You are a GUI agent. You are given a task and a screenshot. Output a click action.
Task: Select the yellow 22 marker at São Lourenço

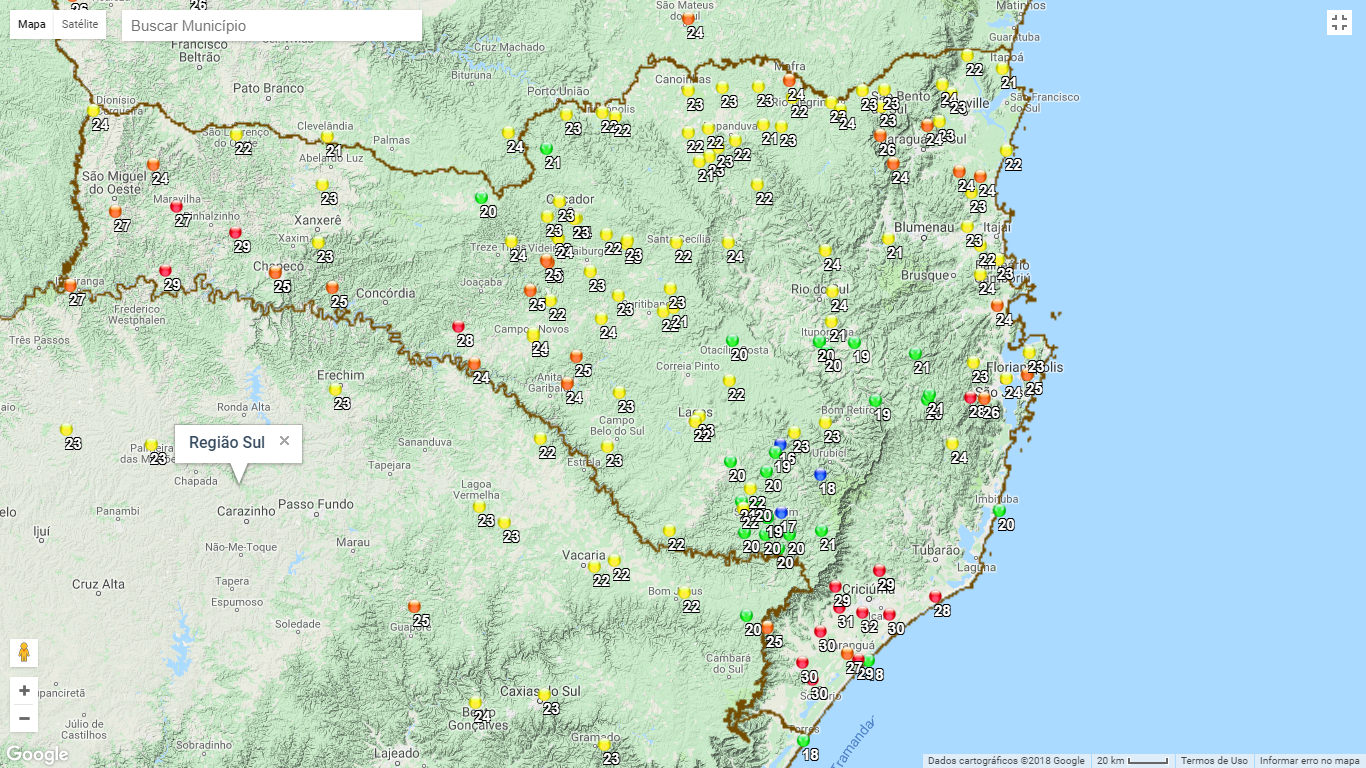(x=236, y=135)
